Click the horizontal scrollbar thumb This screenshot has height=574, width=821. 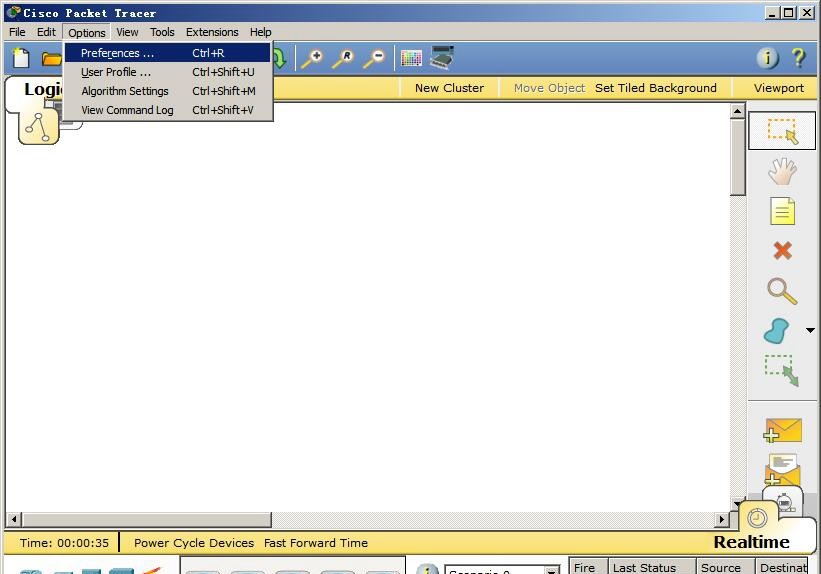[x=147, y=520]
